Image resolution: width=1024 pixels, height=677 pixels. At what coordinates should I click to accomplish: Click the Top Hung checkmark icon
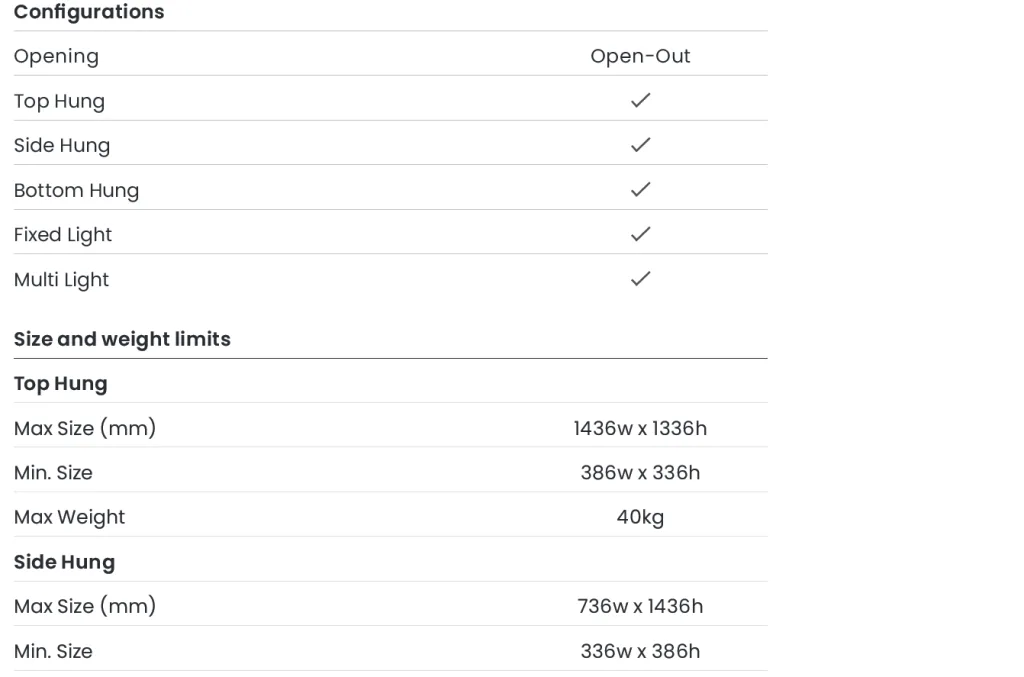[x=640, y=100]
